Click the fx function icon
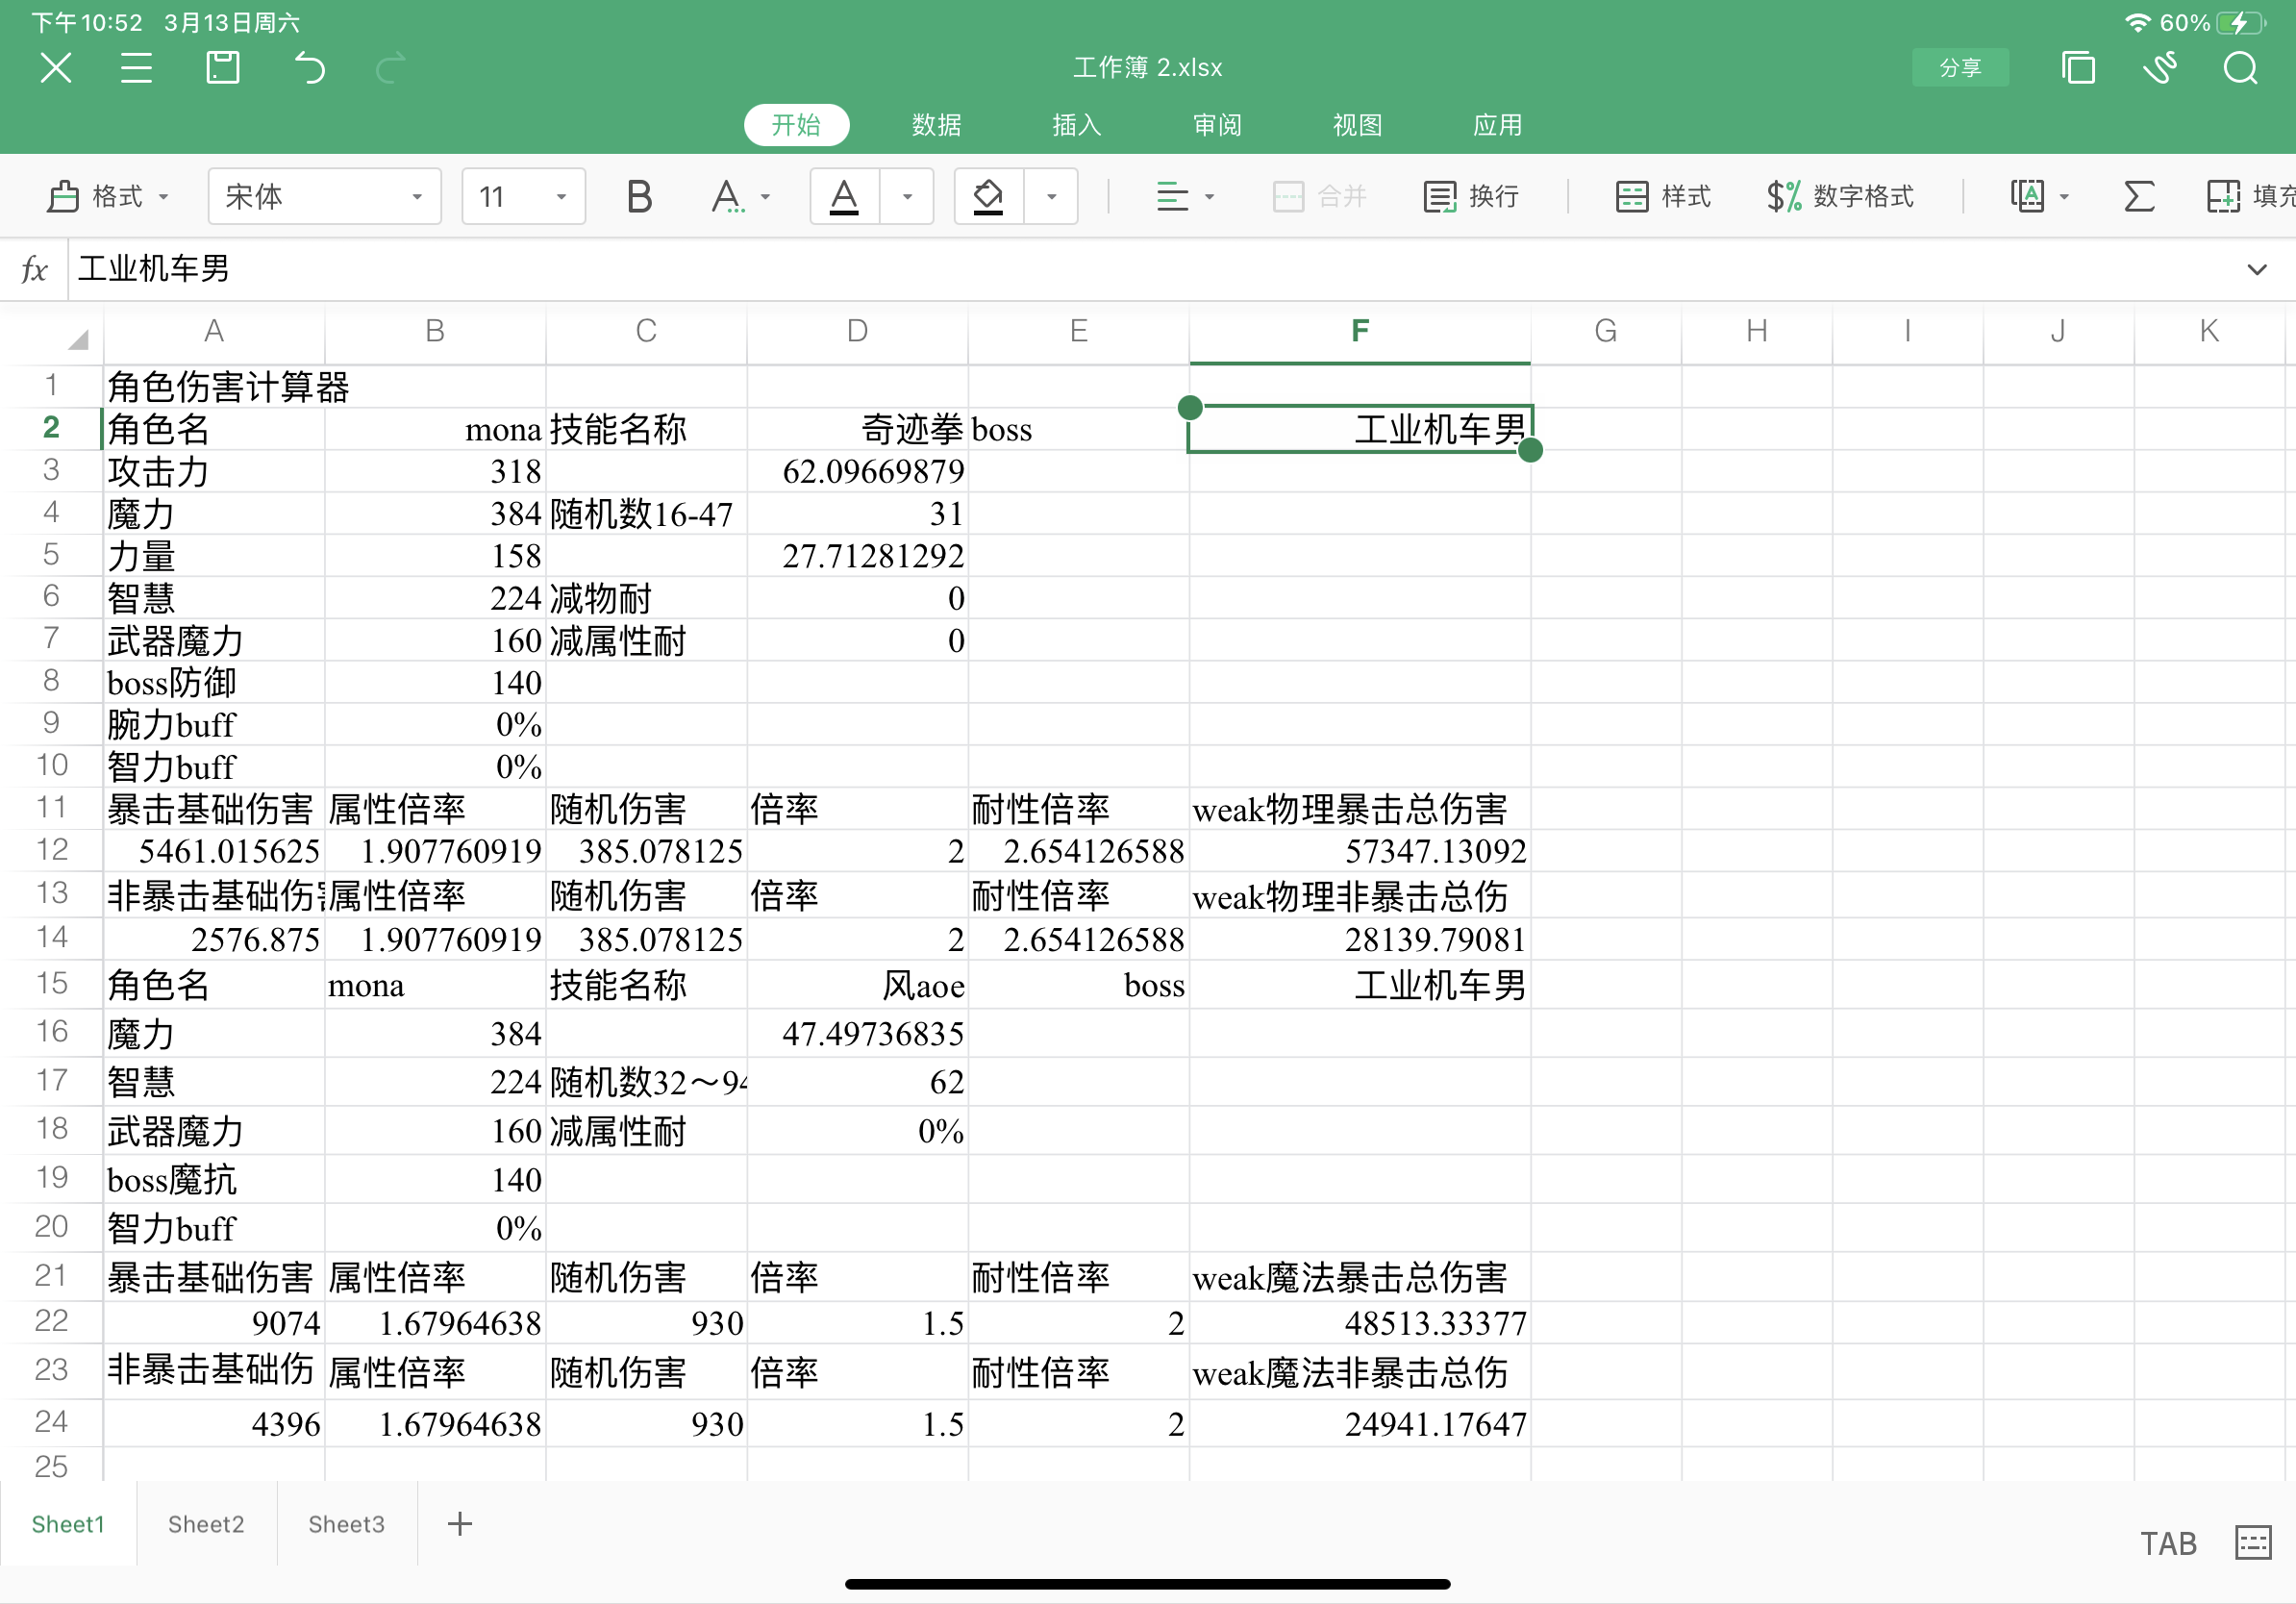This screenshot has width=2296, height=1604. [34, 268]
